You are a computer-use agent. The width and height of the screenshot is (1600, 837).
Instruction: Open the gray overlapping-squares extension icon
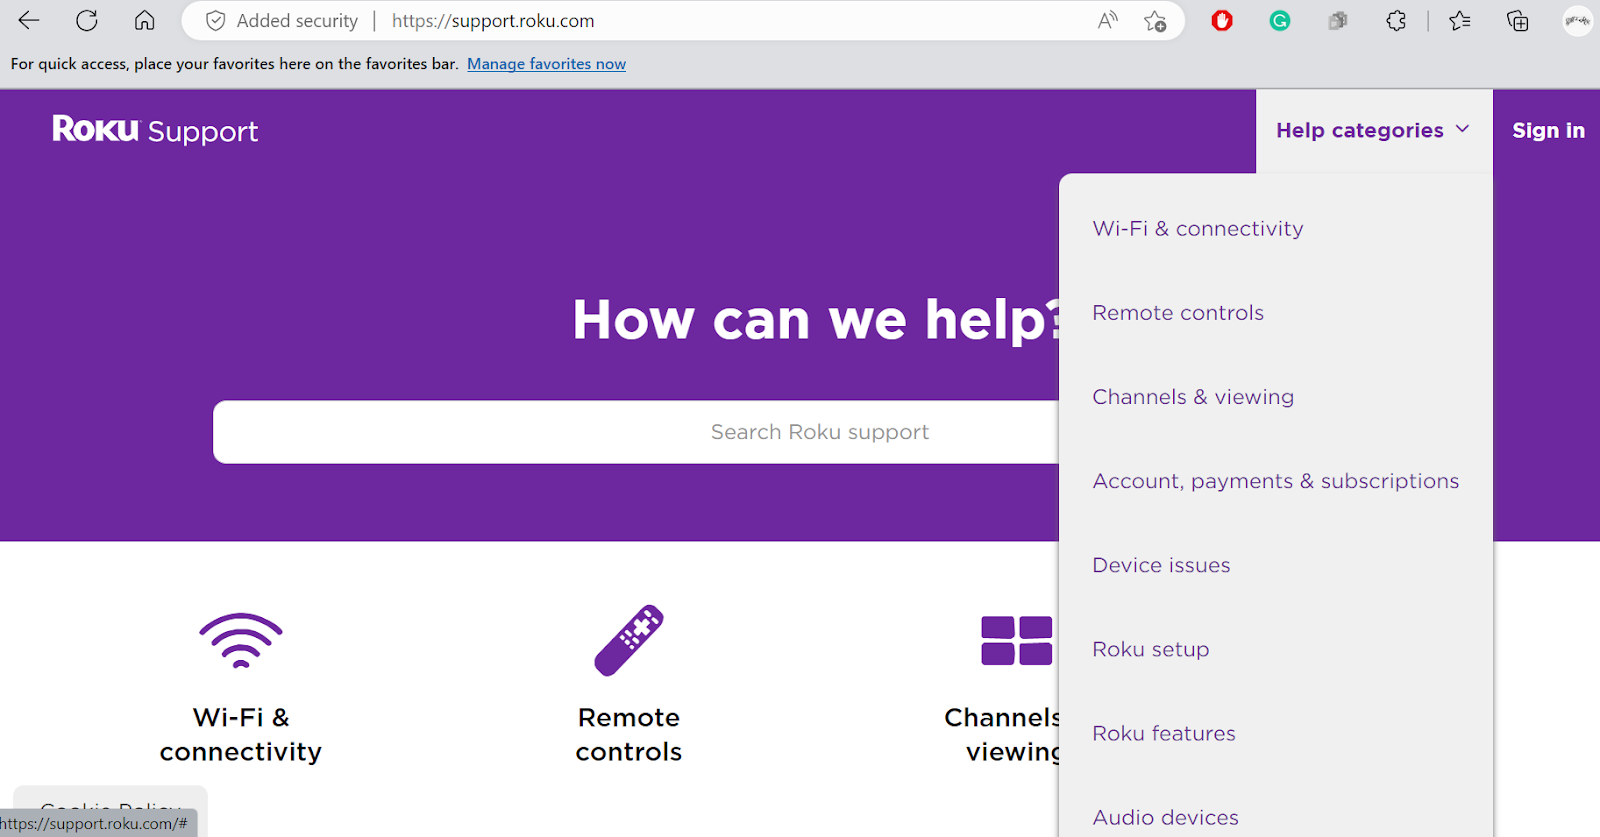tap(1338, 20)
